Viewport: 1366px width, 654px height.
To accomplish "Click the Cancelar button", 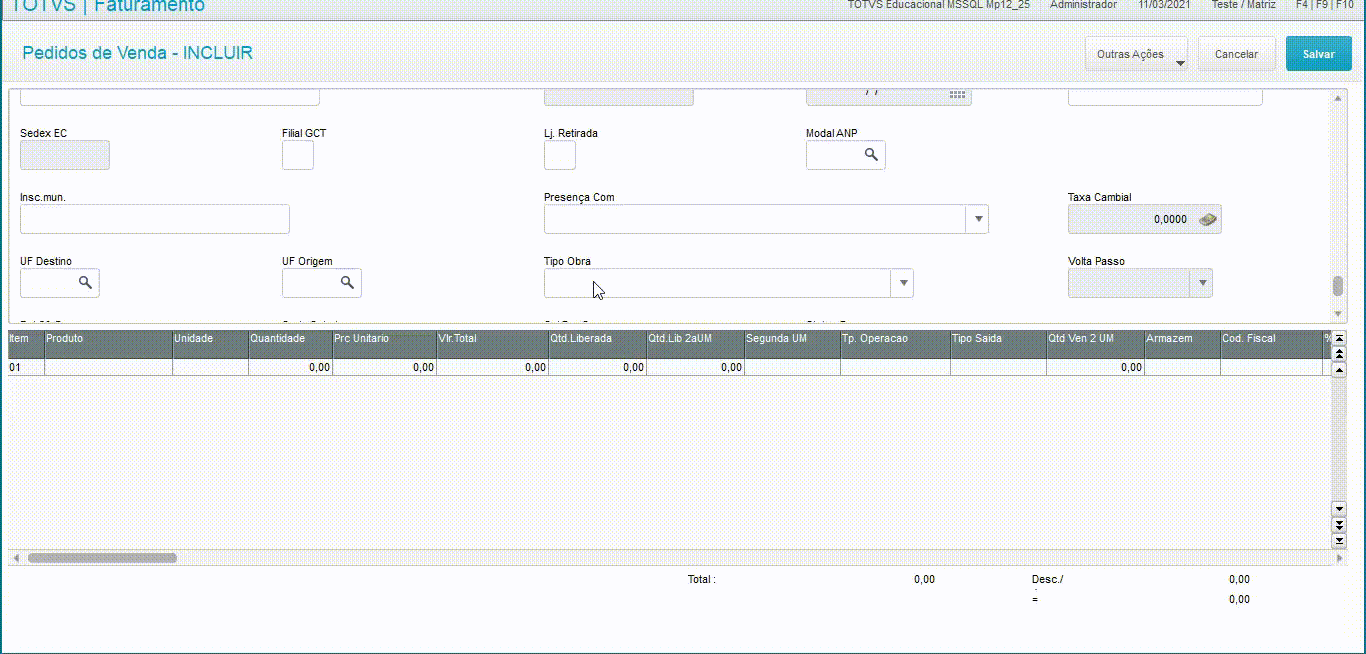I will click(x=1236, y=54).
